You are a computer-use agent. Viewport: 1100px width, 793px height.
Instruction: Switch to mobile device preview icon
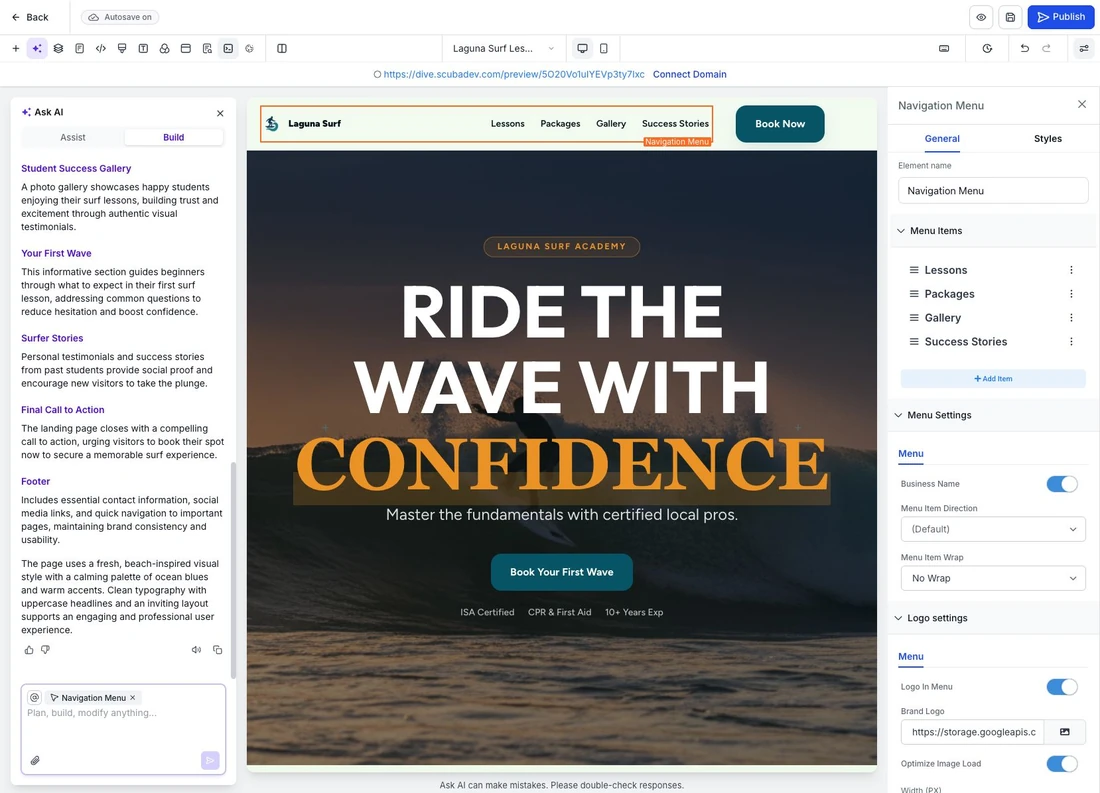click(603, 48)
